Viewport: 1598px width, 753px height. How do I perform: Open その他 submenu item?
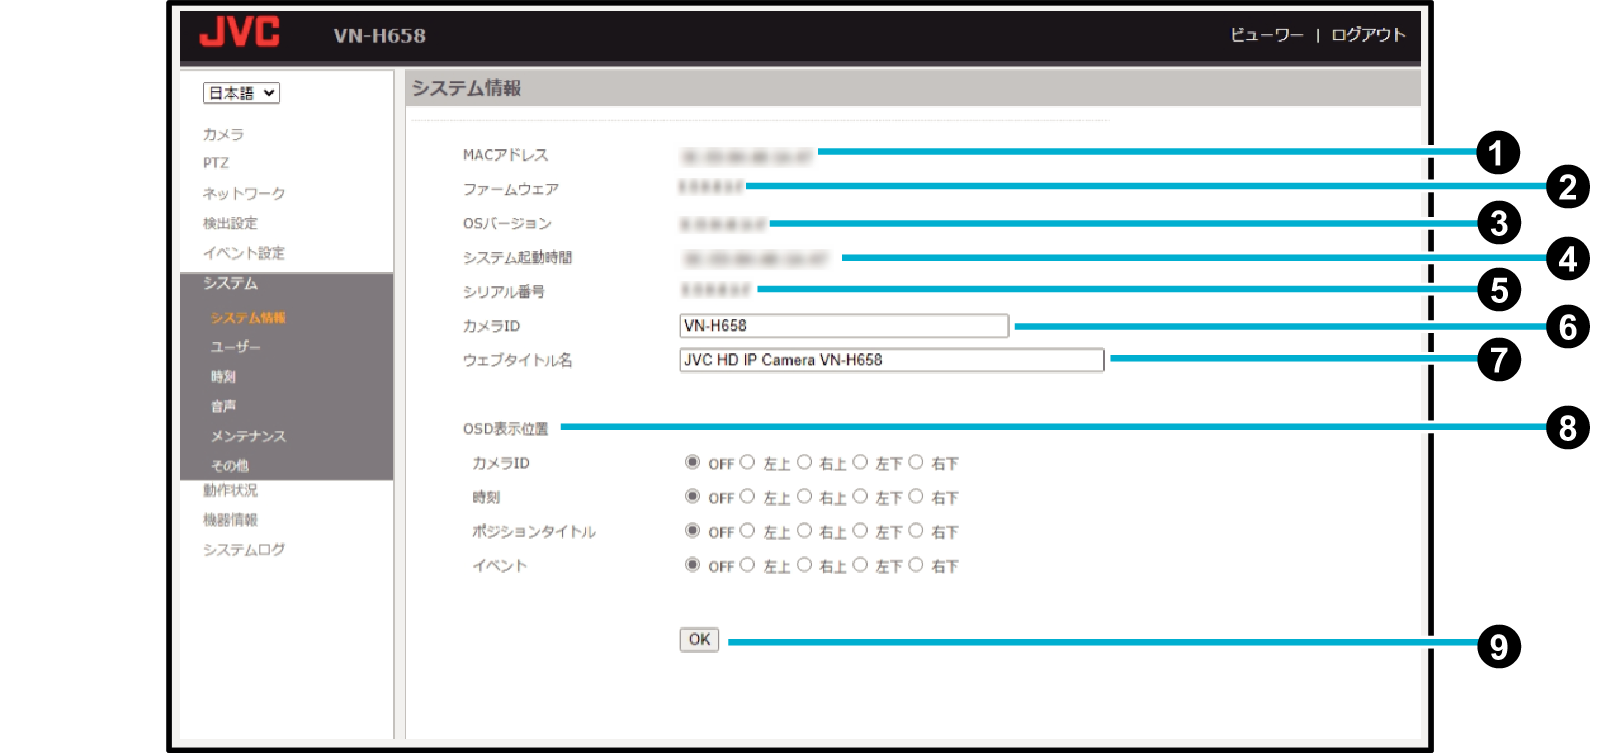229,465
